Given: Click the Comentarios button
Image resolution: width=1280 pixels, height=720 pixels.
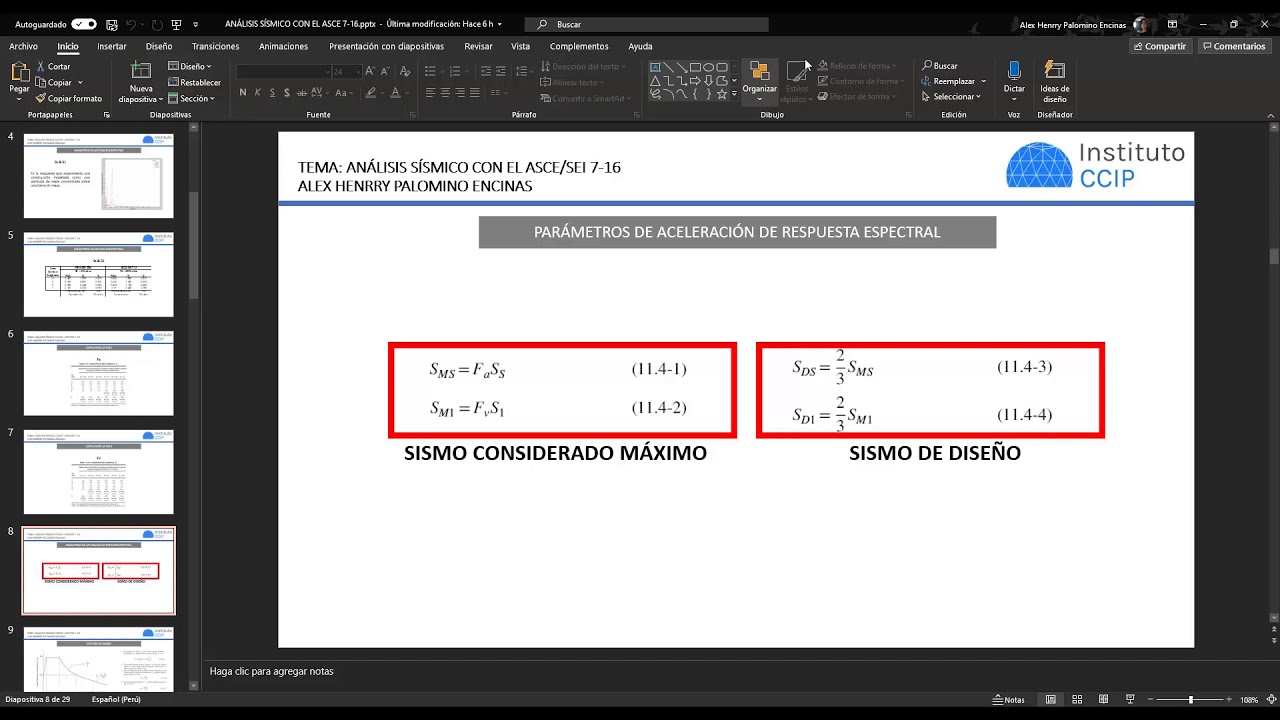Looking at the screenshot, I should 1234,46.
